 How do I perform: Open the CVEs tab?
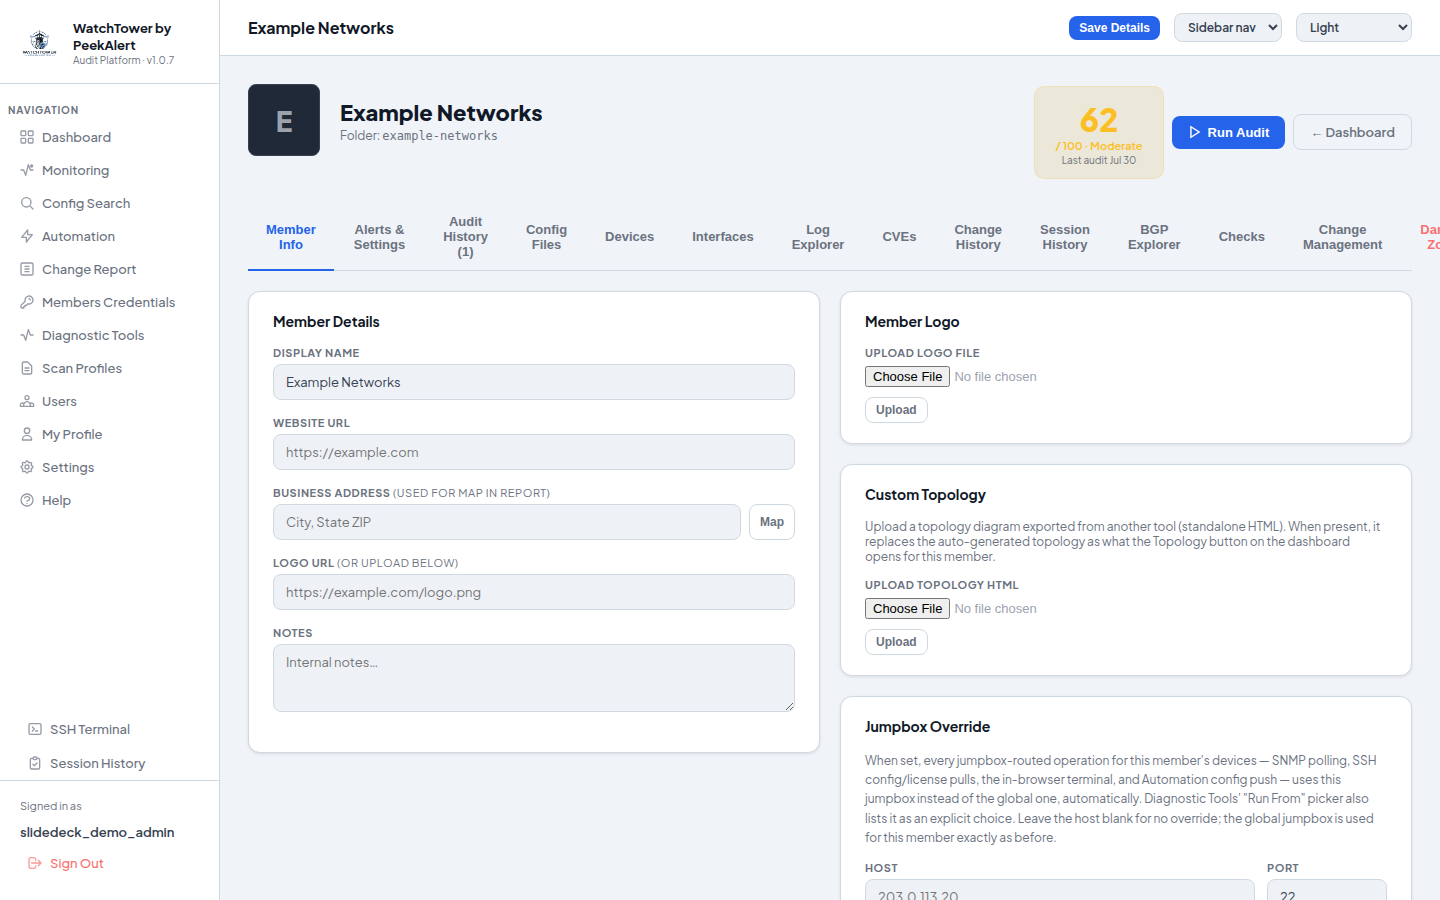click(x=899, y=237)
